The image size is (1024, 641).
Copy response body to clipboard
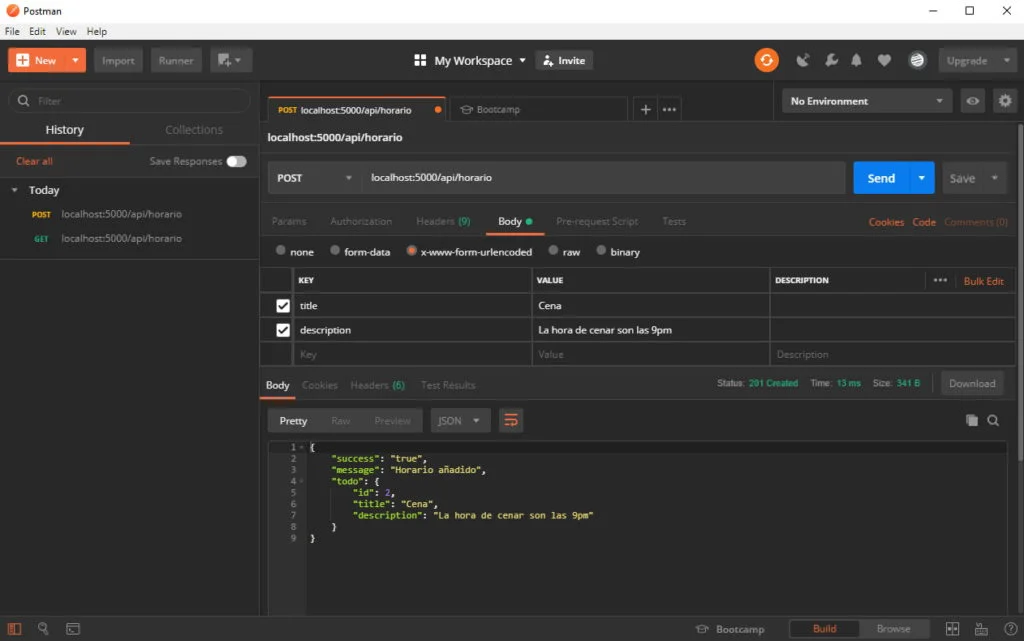pos(972,420)
